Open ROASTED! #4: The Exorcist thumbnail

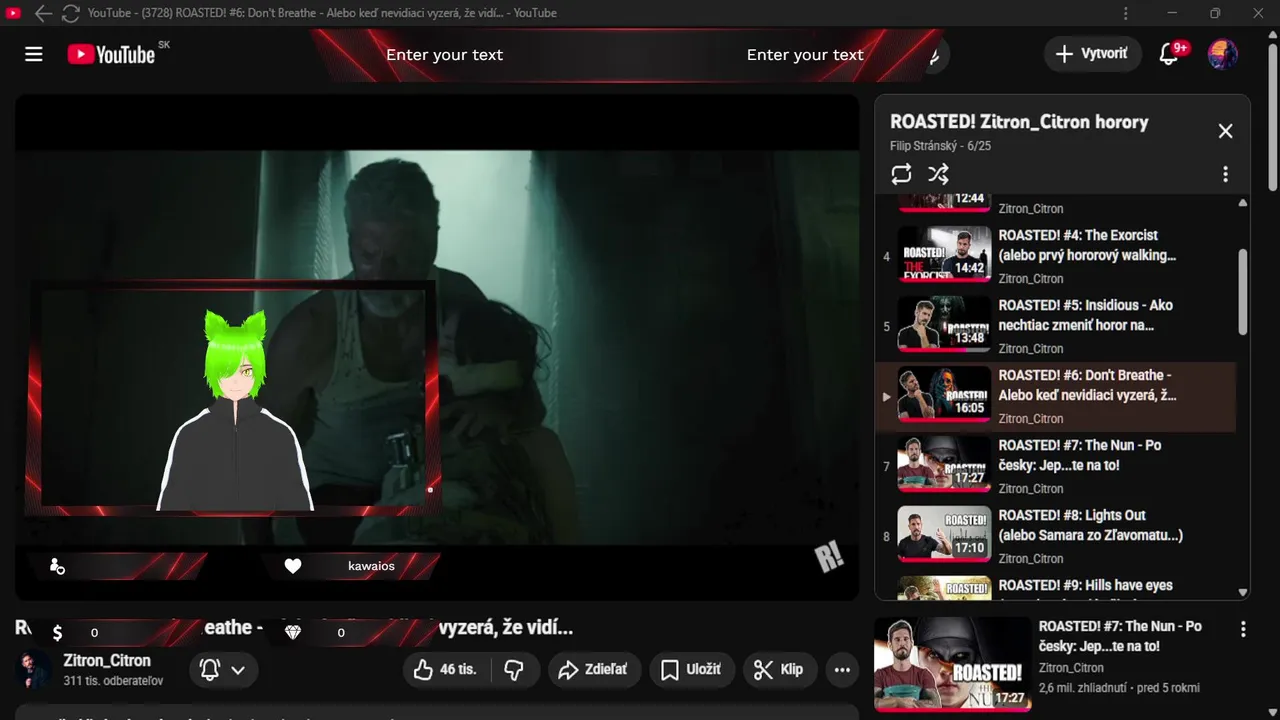[944, 252]
